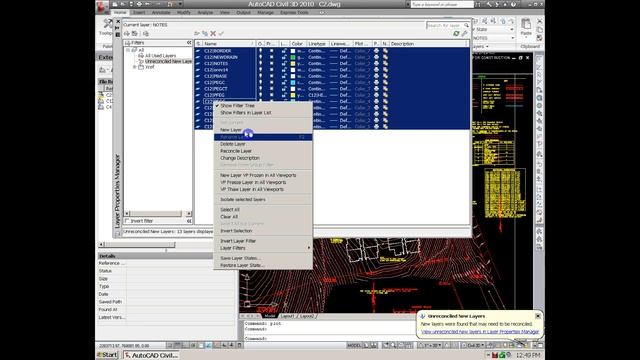This screenshot has width=640, height=360.
Task: Select All Used Layers filter
Action: 160,56
